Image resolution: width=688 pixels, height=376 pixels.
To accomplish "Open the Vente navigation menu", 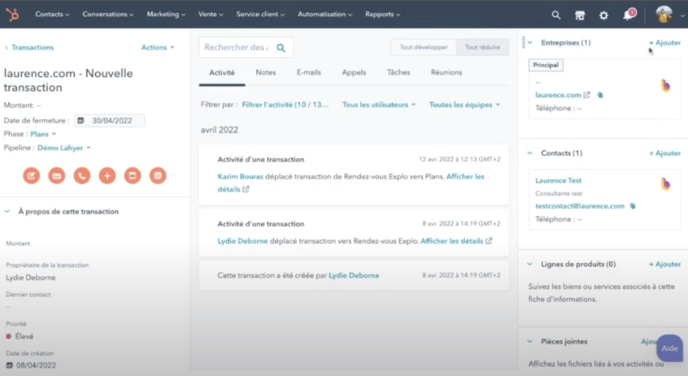I will pyautogui.click(x=211, y=14).
